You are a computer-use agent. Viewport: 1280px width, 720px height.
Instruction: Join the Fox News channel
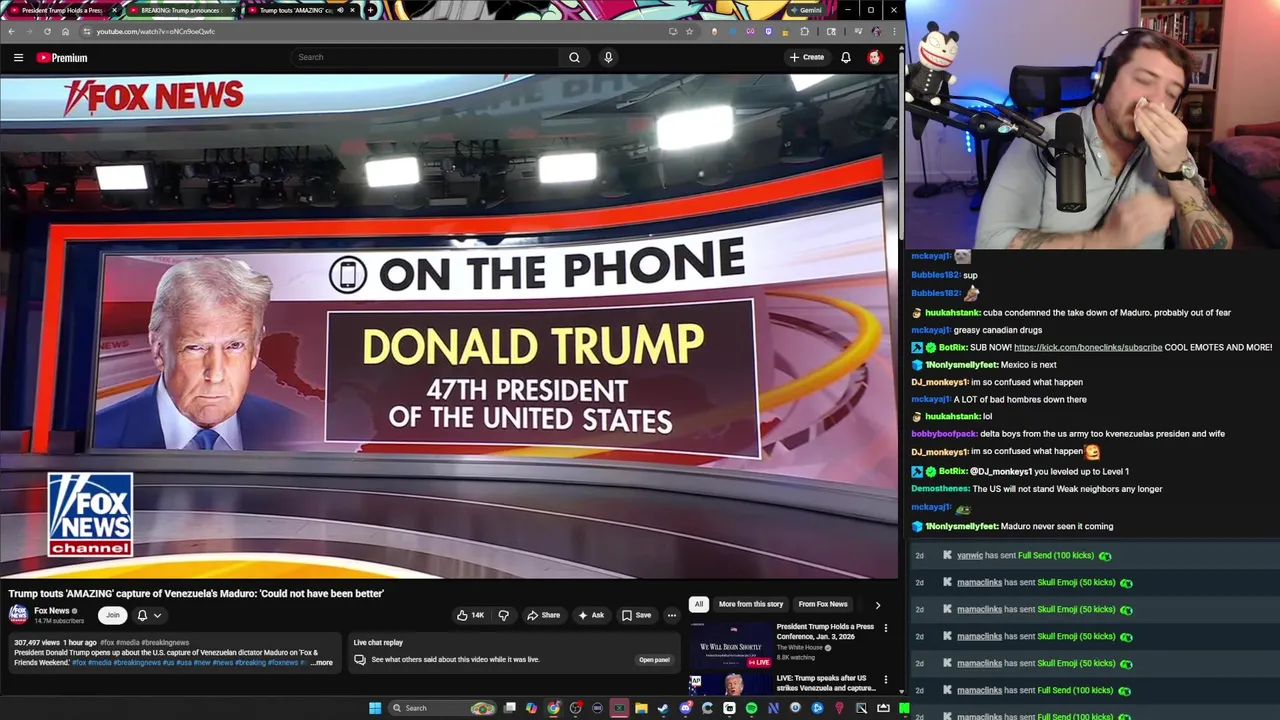point(113,615)
